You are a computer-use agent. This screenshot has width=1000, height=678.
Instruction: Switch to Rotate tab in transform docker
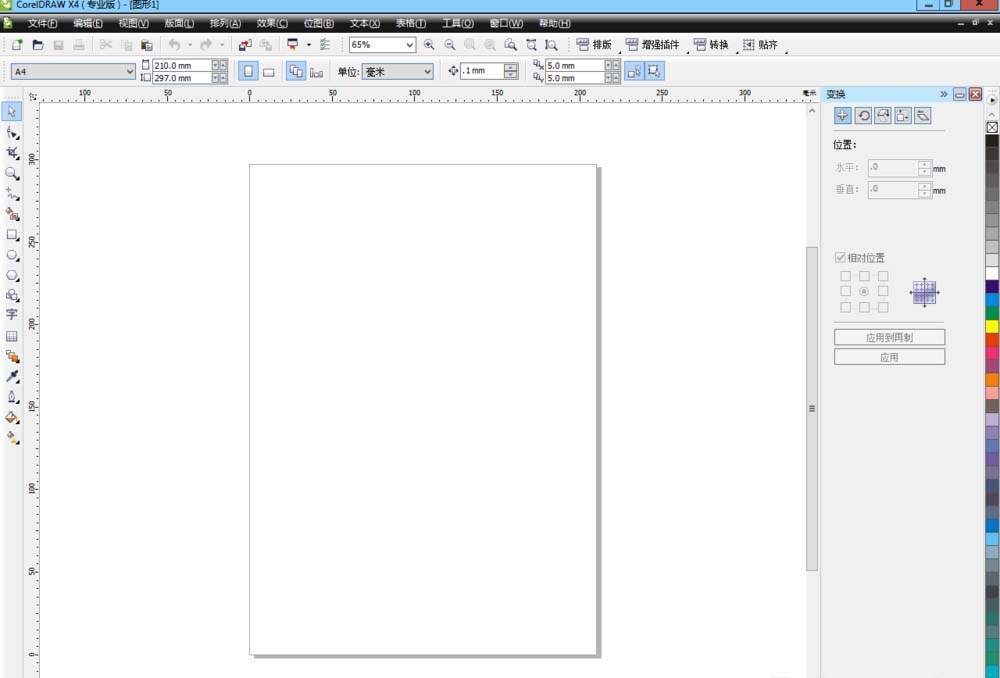click(x=863, y=116)
